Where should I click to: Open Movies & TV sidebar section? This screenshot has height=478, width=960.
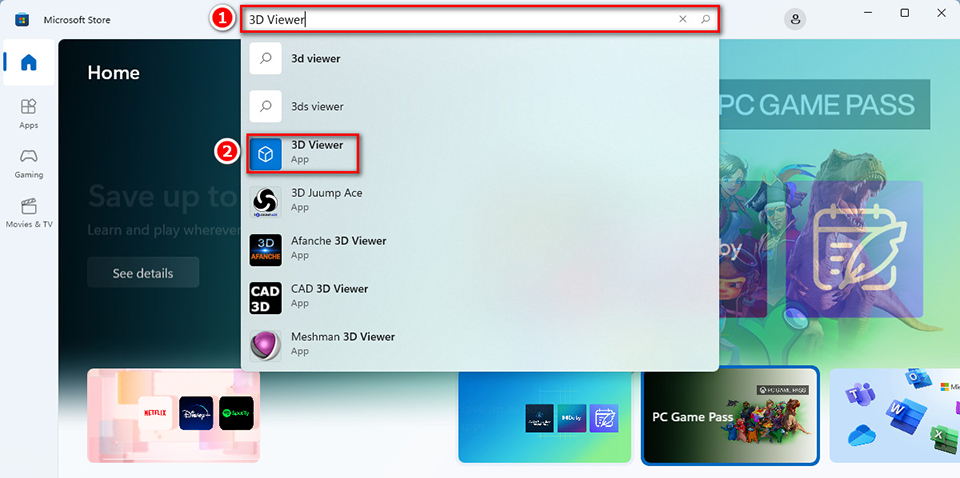click(29, 213)
